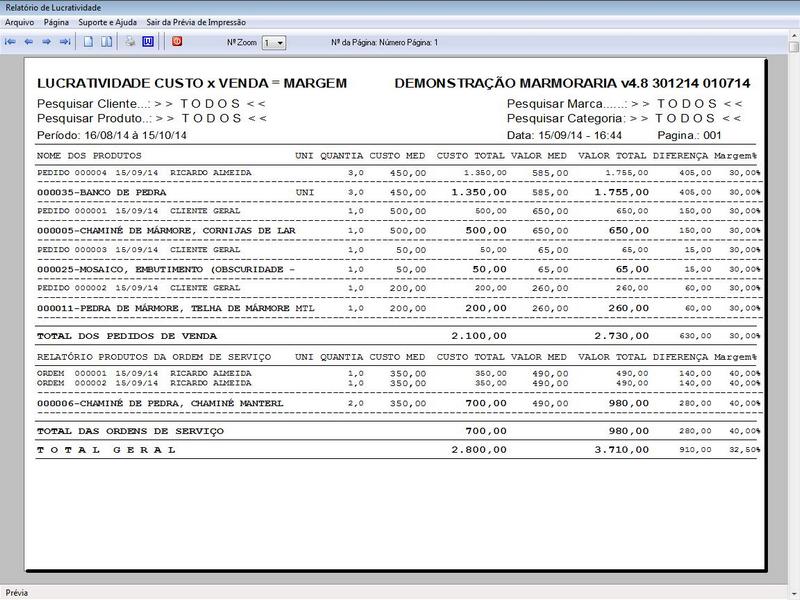Open the Arquivo menu
Screen dimensions: 800x600
19,21
